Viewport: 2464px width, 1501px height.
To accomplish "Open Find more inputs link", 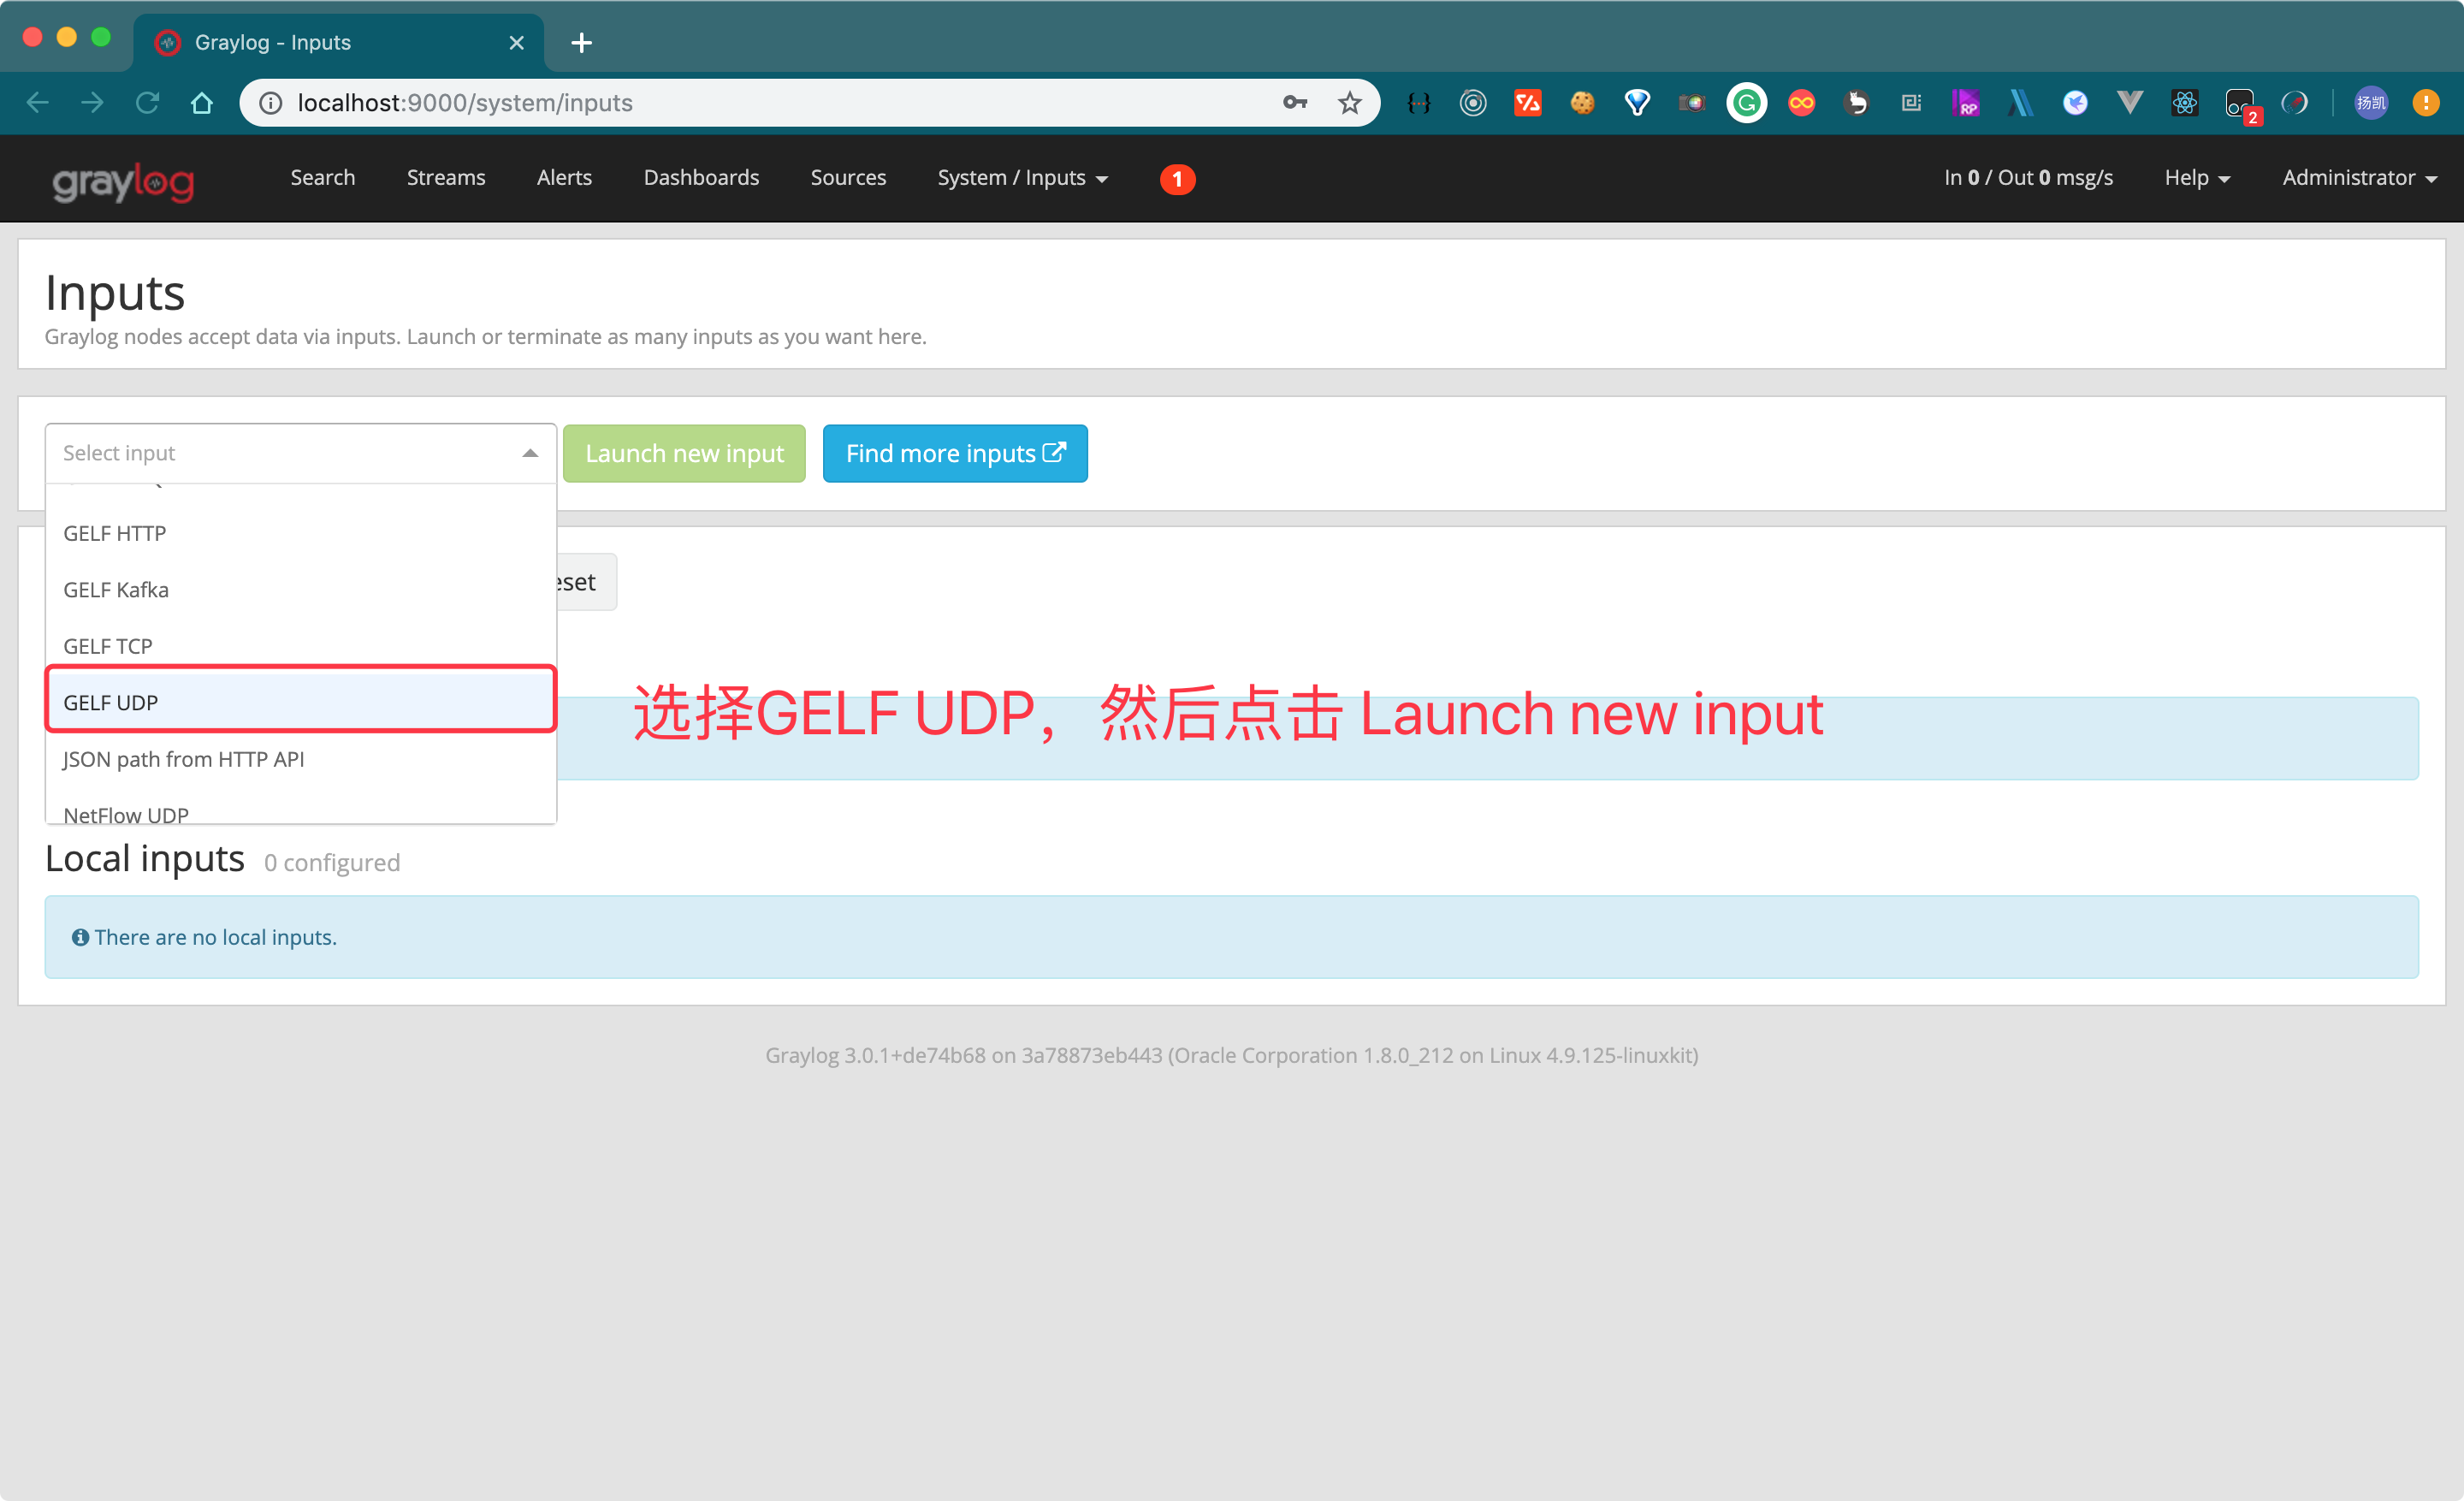I will 955,454.
